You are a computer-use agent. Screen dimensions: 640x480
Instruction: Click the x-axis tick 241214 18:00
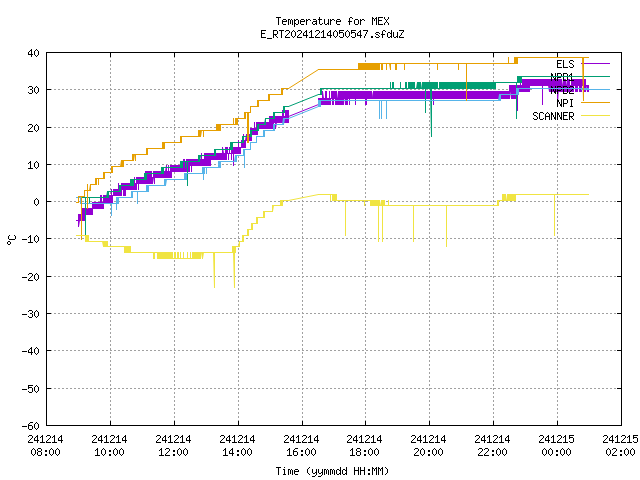point(364,446)
